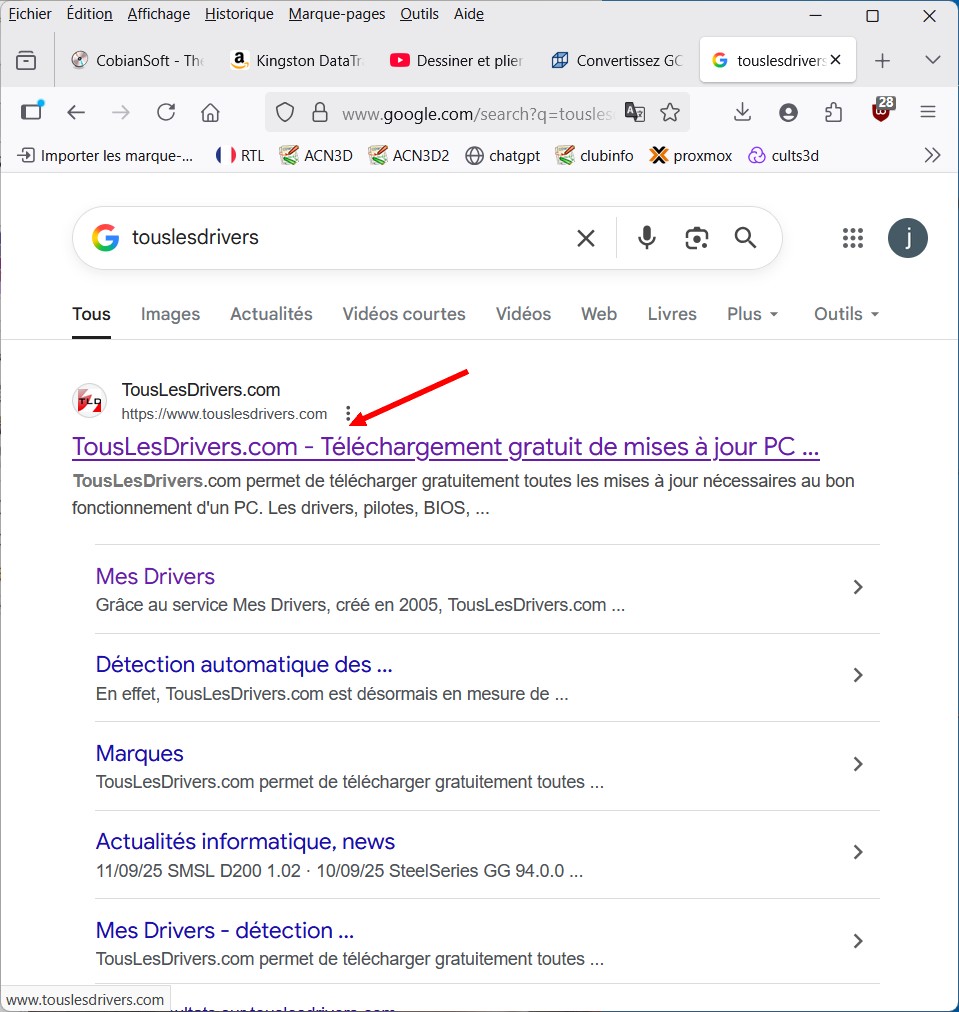Search by image with Google Lens

point(696,237)
